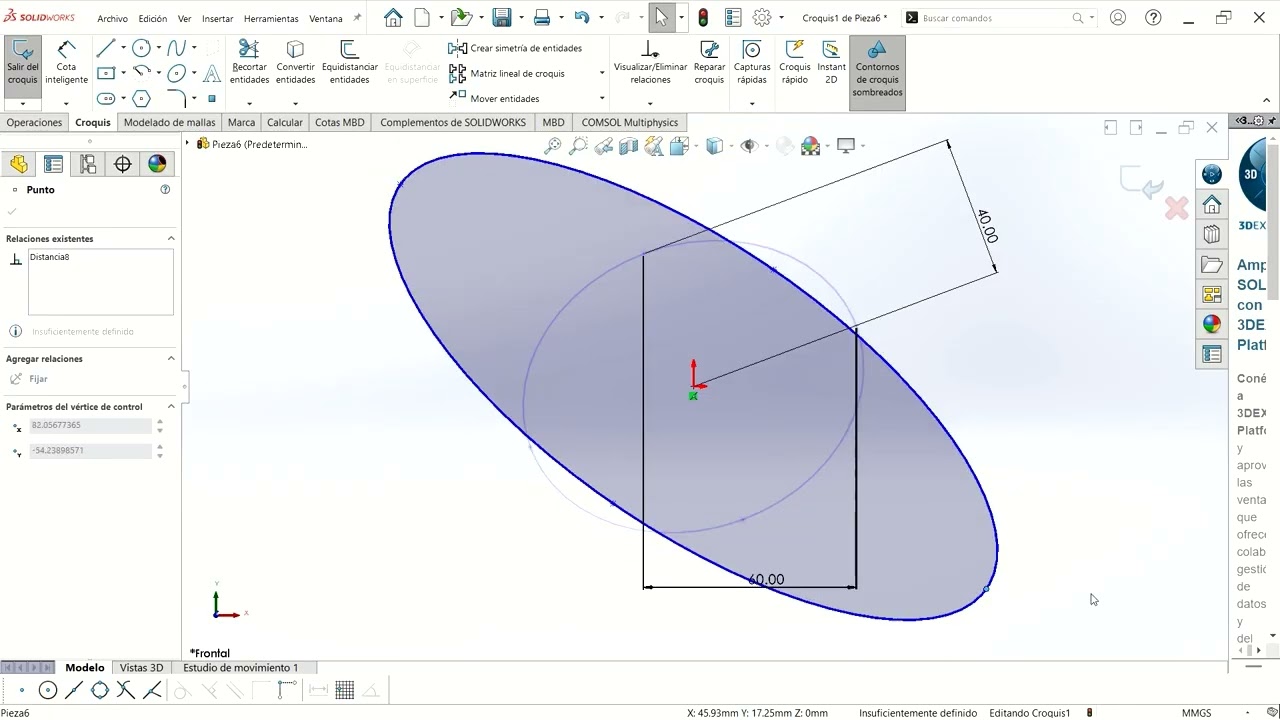The height and width of the screenshot is (720, 1280).
Task: Switch to Calcular tab
Action: [x=285, y=122]
